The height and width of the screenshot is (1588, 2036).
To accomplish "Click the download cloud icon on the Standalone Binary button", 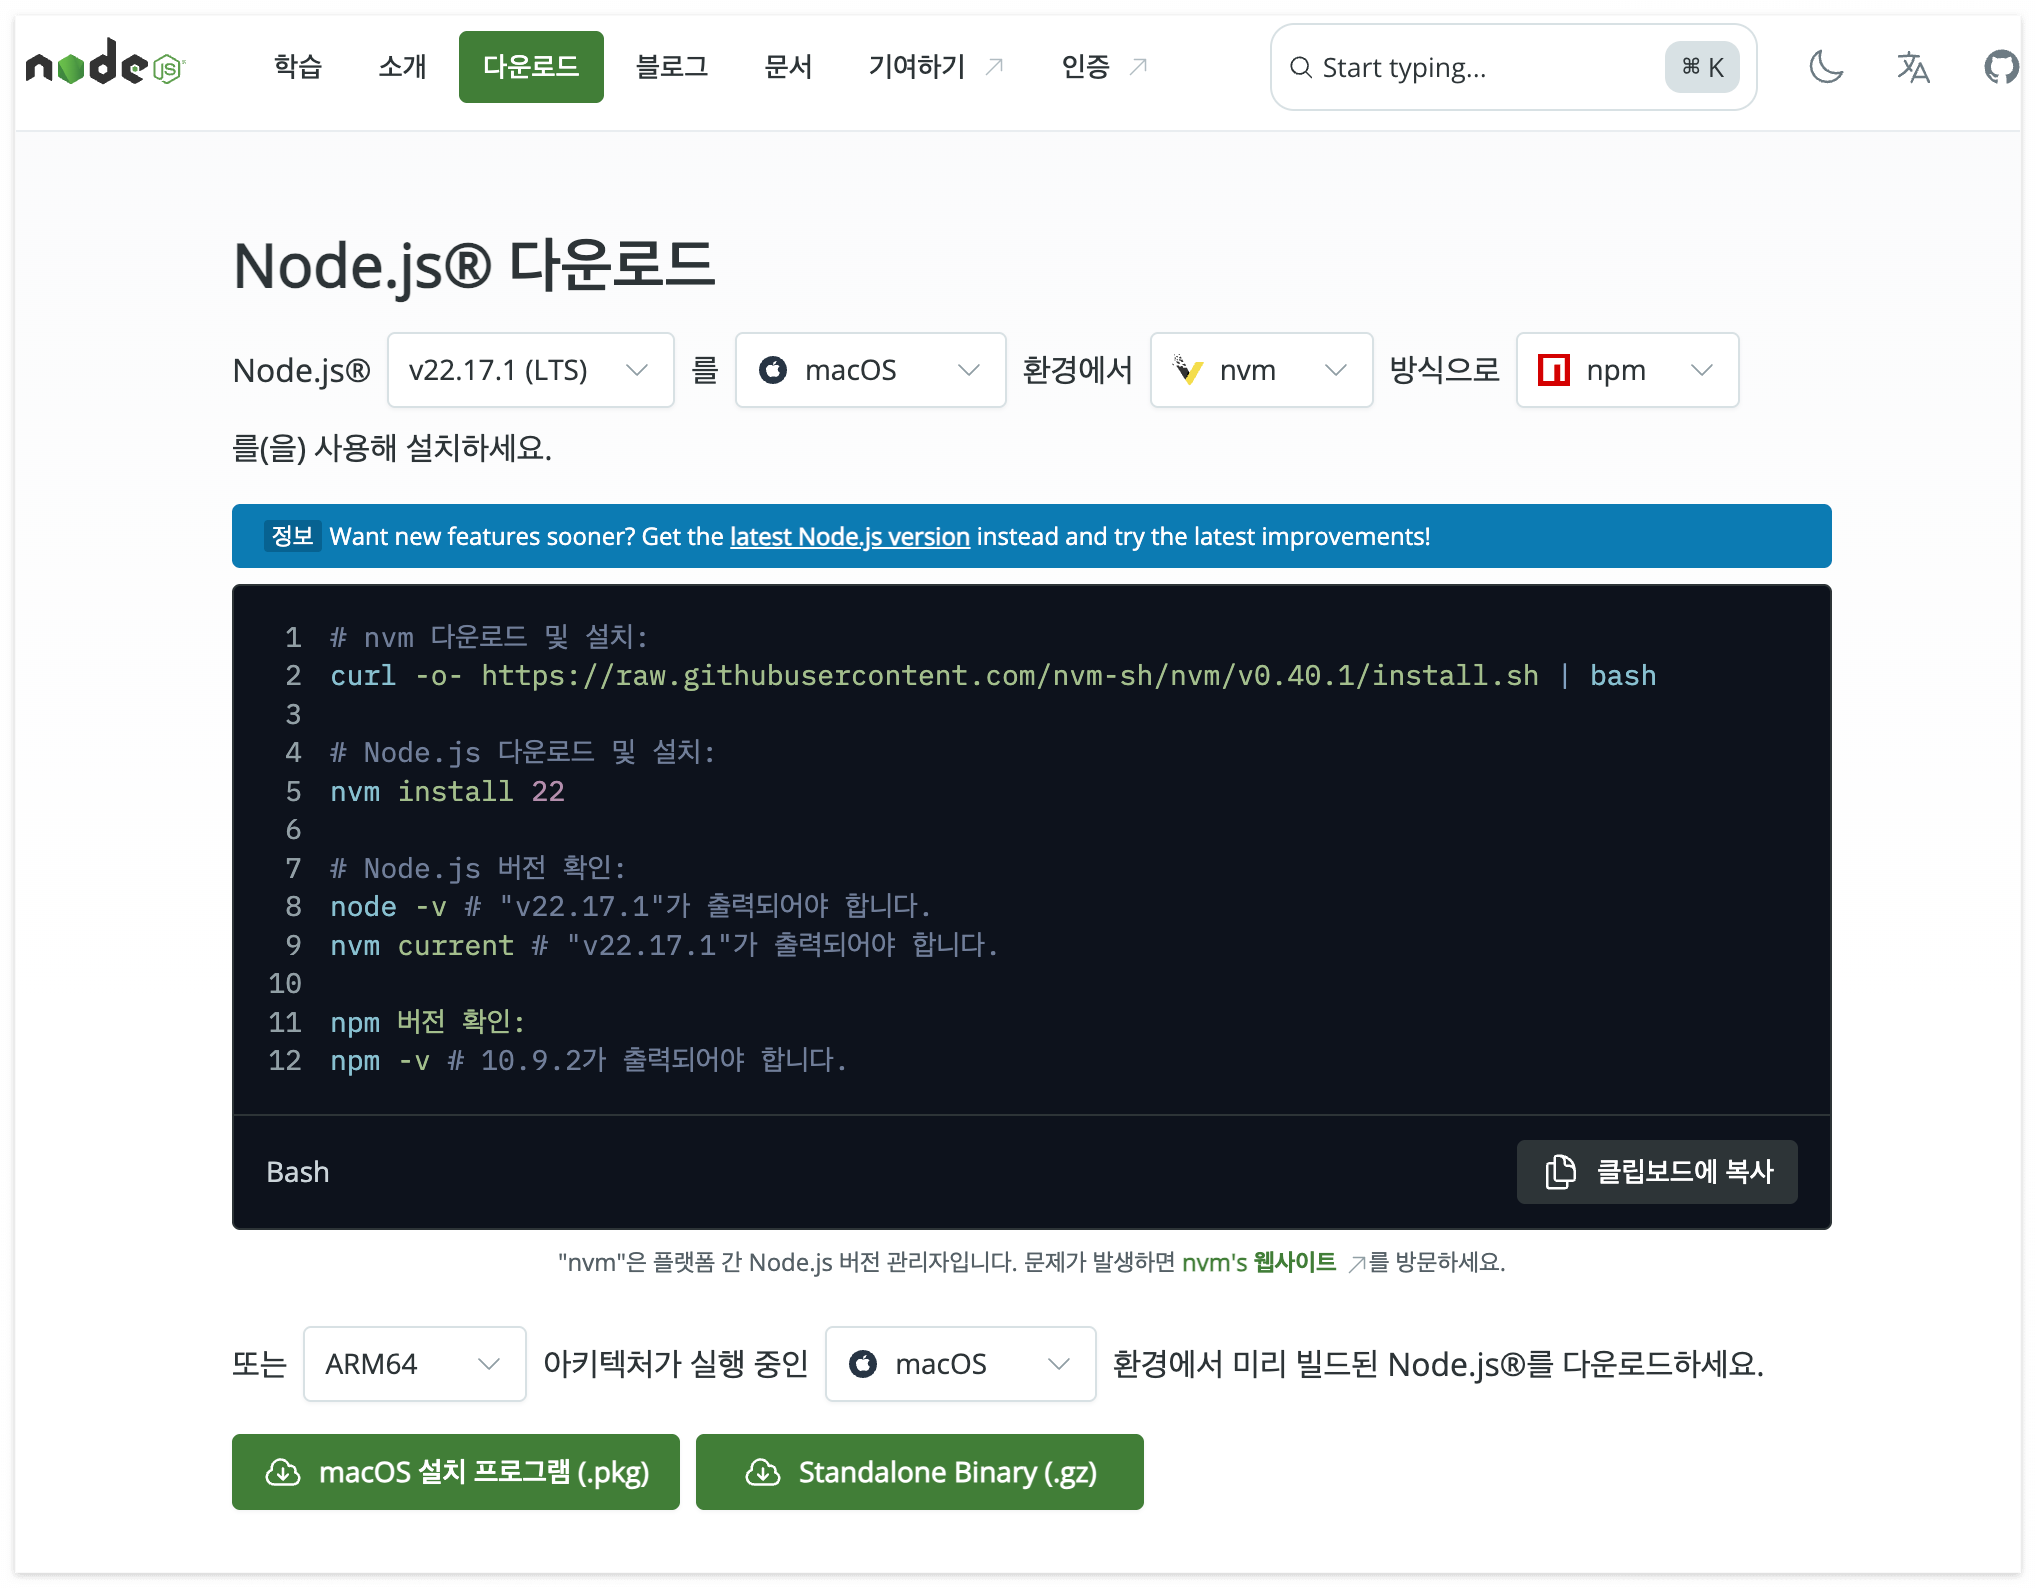I will 763,1472.
